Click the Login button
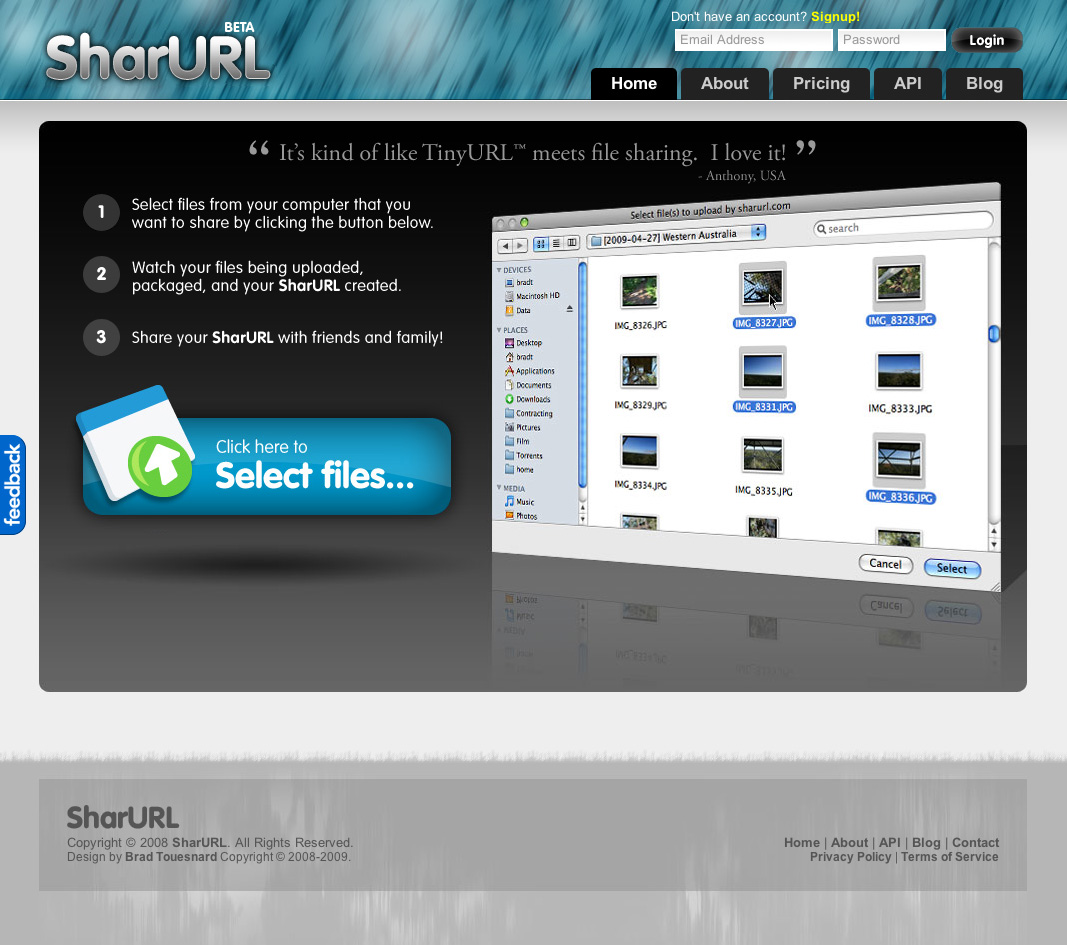Screen dimensions: 1067x945 [x=987, y=40]
